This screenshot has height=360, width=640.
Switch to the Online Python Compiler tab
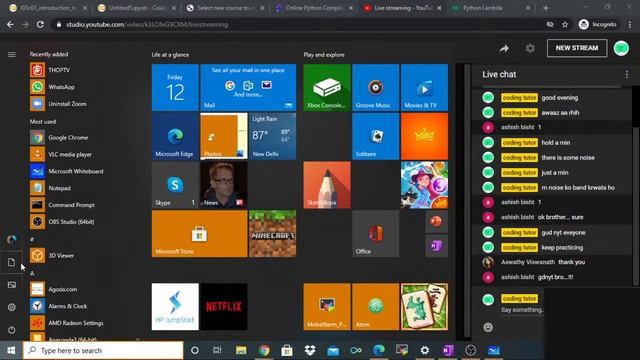313,8
